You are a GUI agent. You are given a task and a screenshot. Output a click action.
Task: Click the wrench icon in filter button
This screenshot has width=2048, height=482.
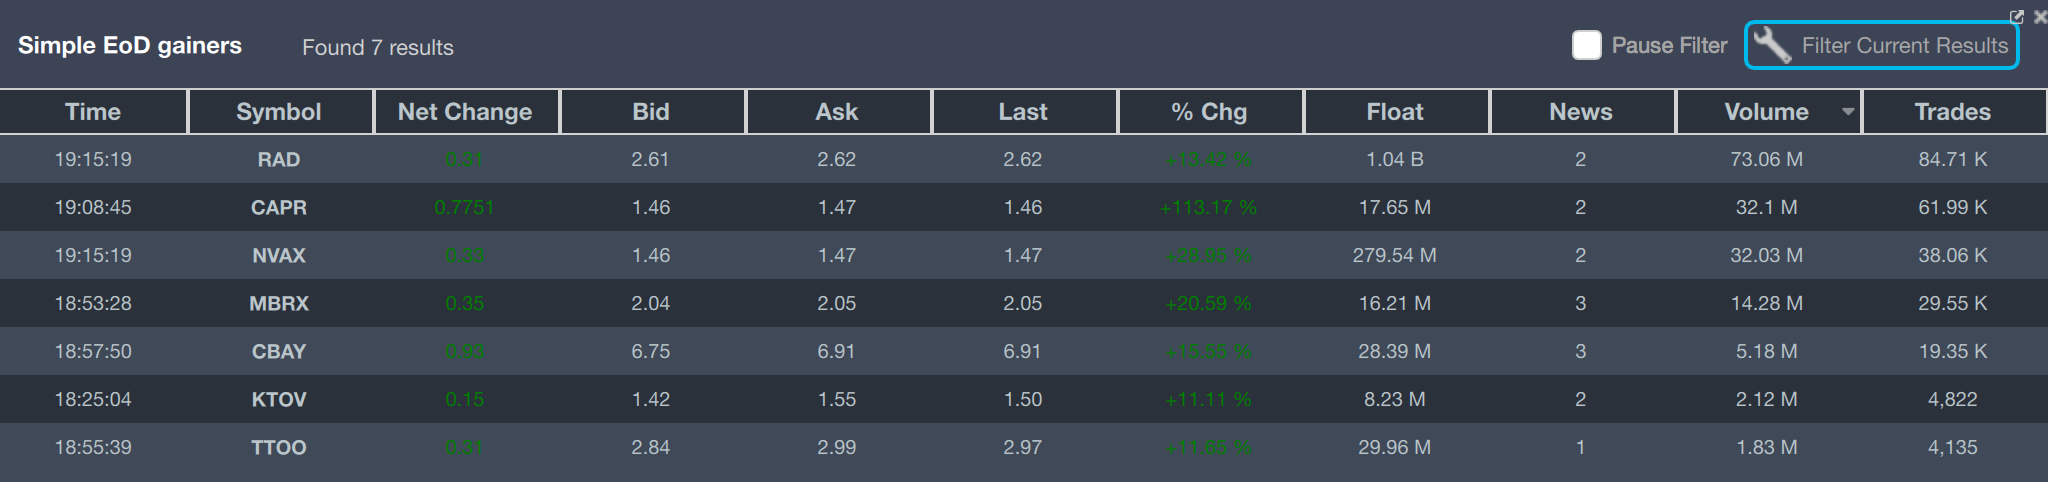(x=1772, y=46)
